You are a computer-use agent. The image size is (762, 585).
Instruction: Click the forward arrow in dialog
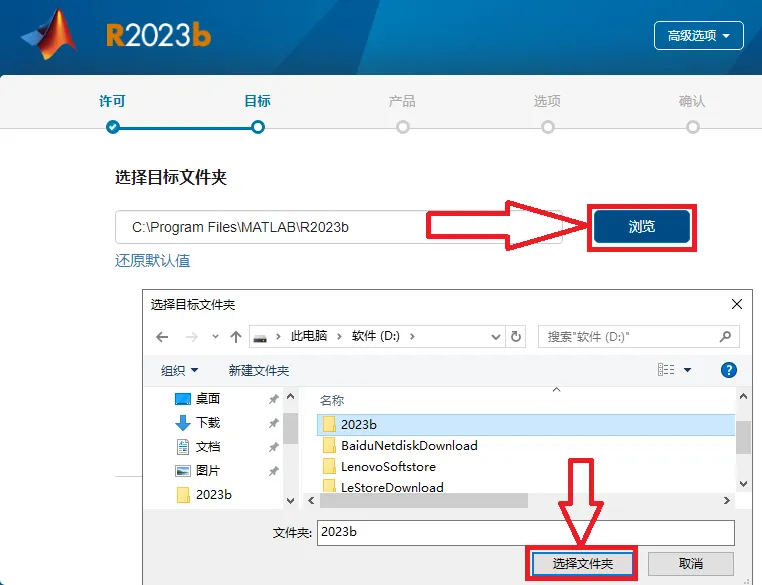coord(192,337)
